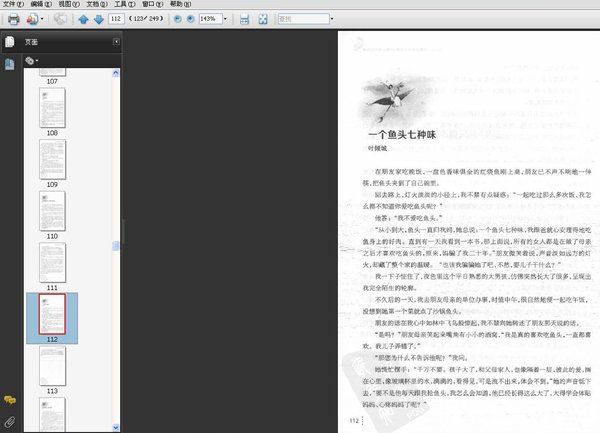Open the Bookmarks panel icon in sidebar
600x433 pixels.
coord(10,64)
